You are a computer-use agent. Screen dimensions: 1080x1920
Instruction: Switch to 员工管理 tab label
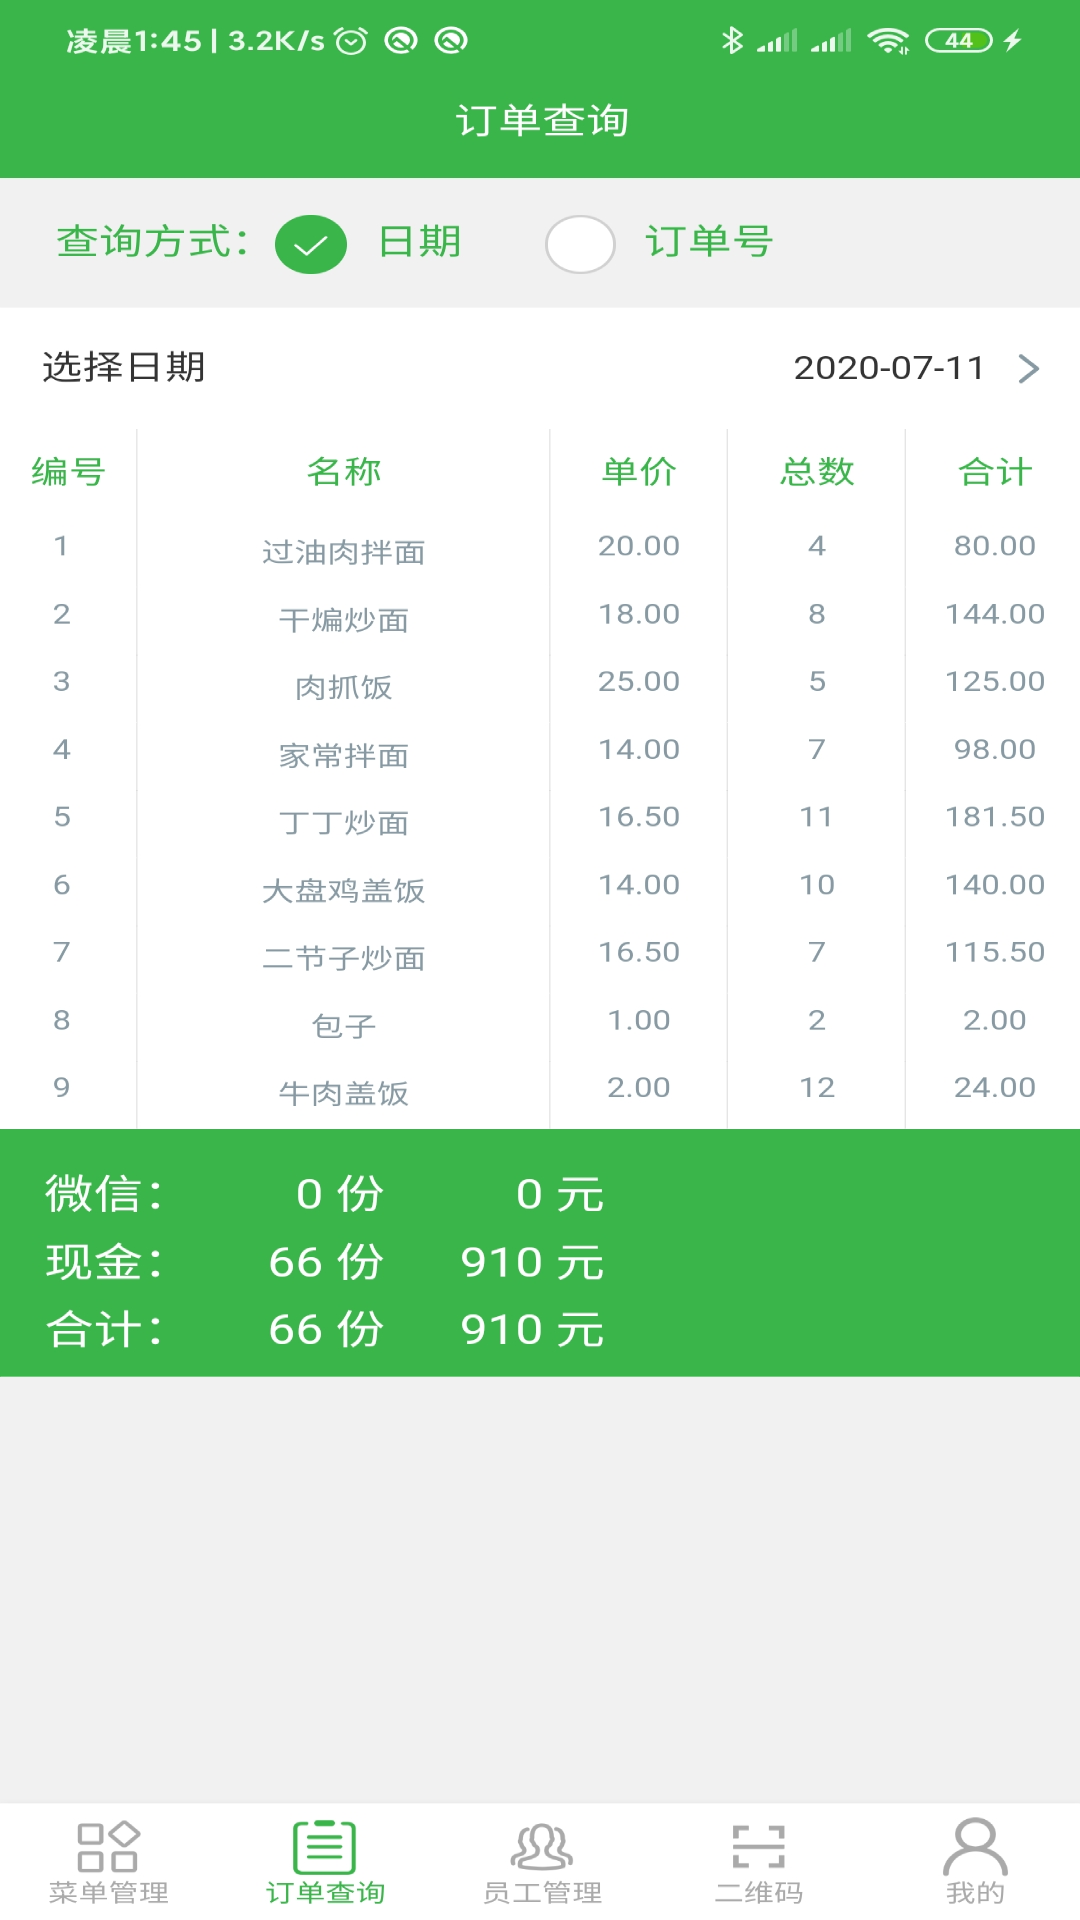tap(541, 1892)
